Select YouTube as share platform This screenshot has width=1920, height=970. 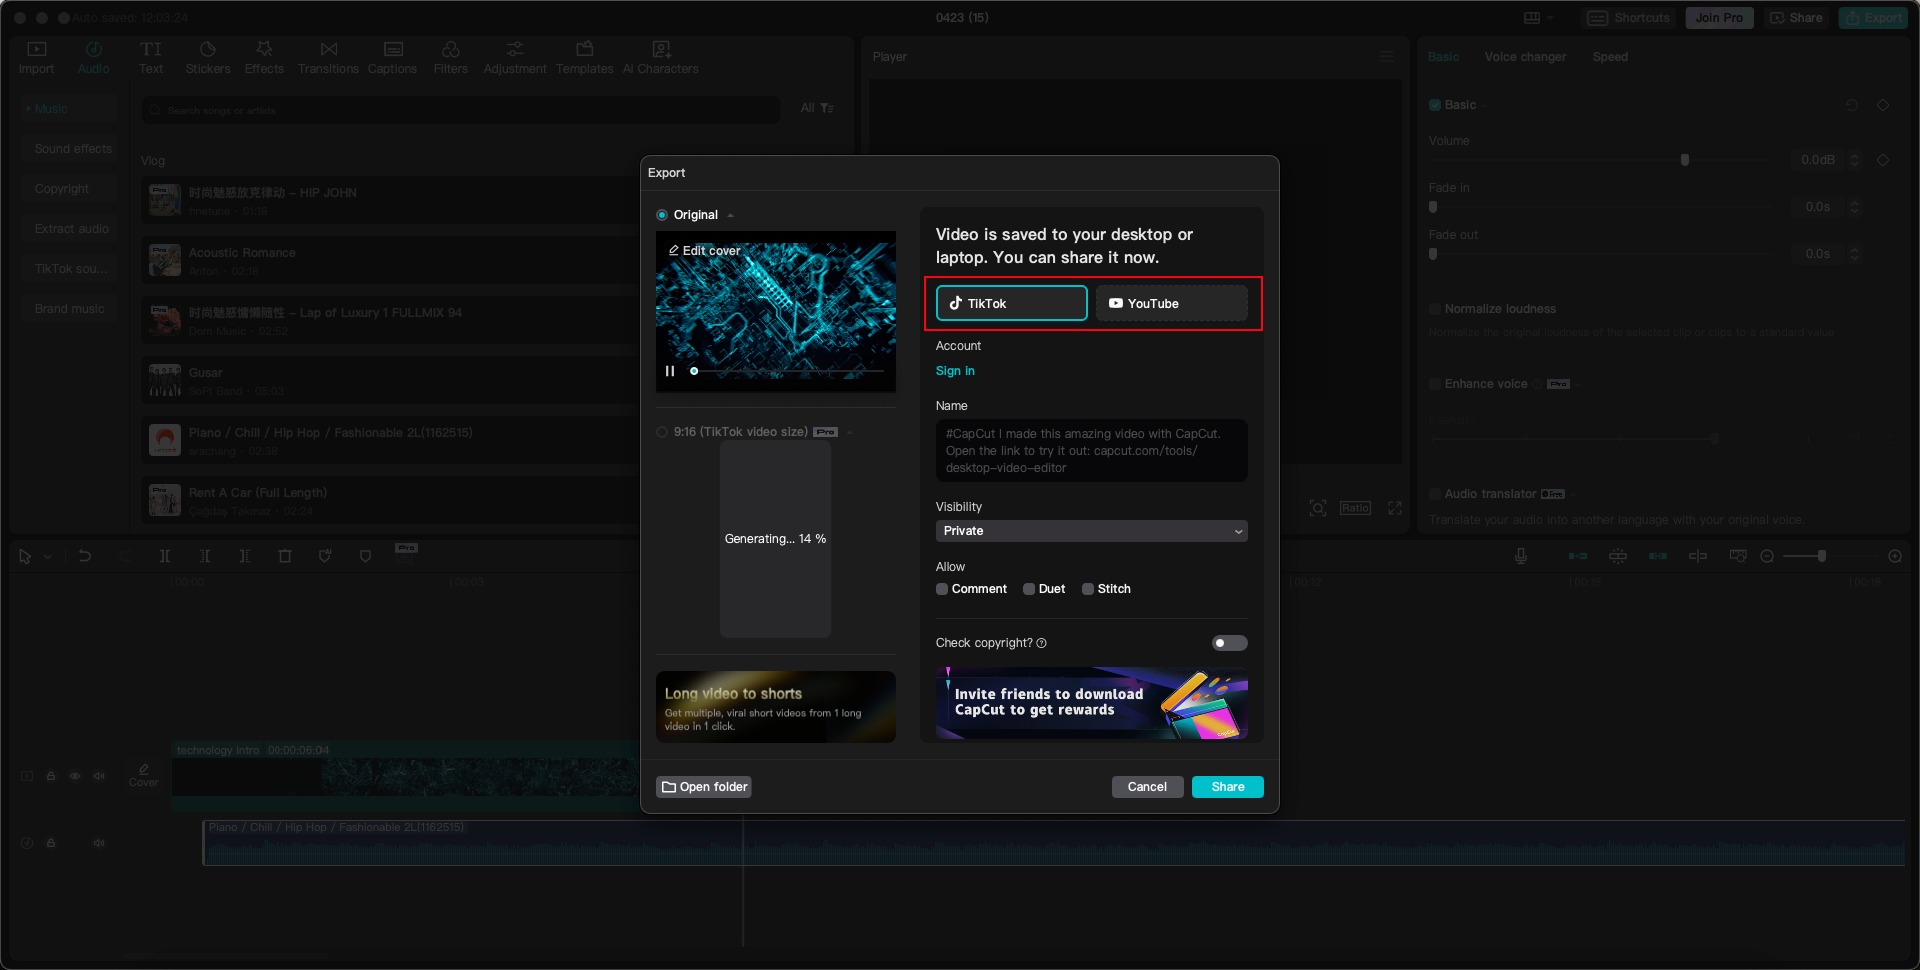pyautogui.click(x=1171, y=303)
